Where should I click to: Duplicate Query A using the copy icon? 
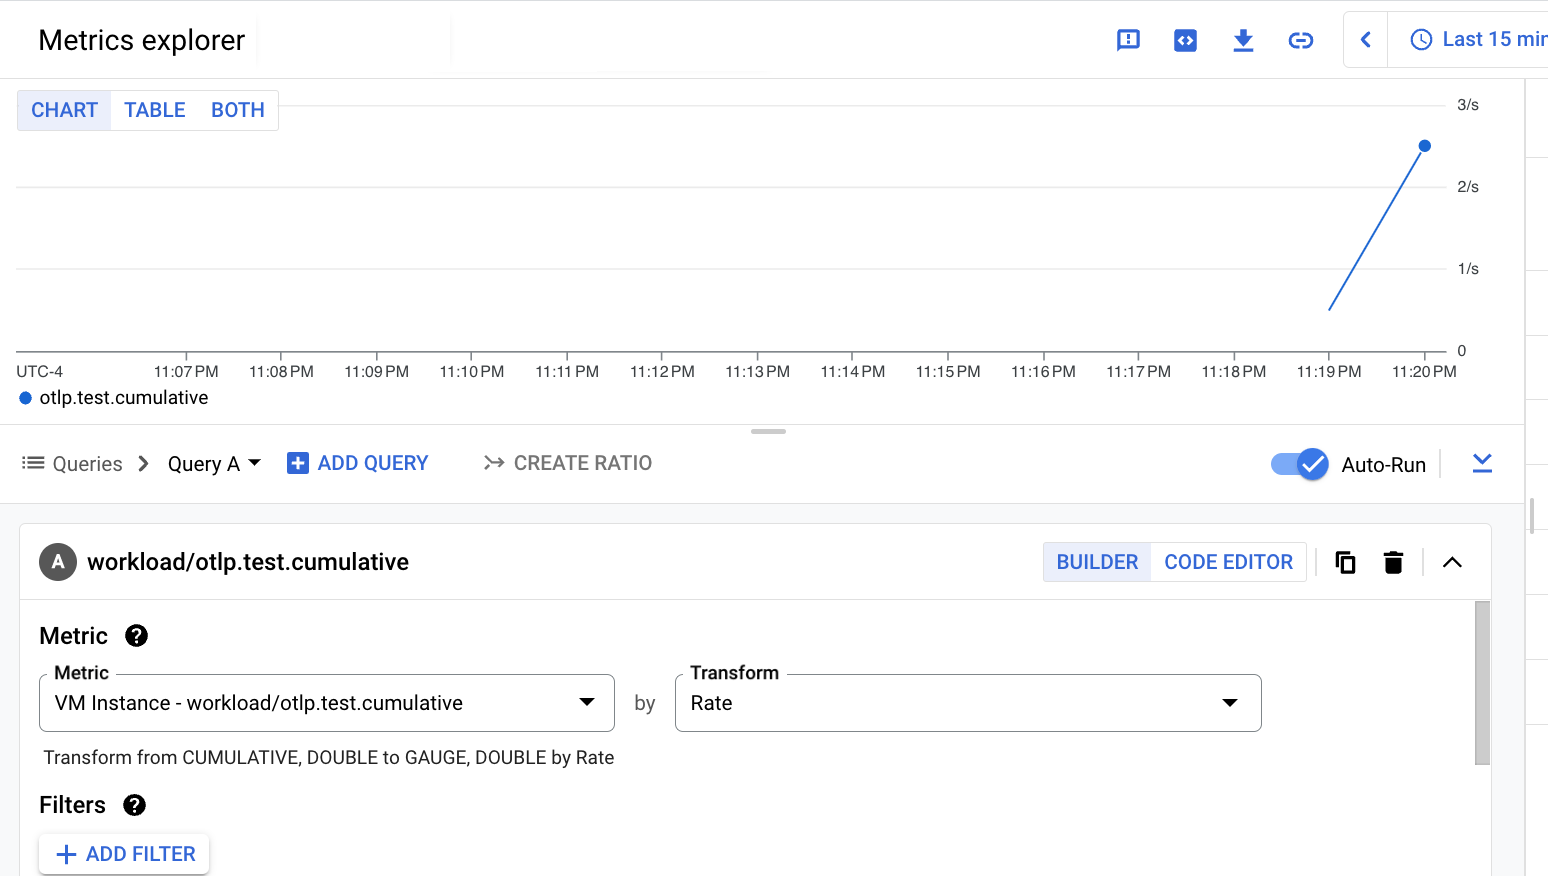[1345, 562]
